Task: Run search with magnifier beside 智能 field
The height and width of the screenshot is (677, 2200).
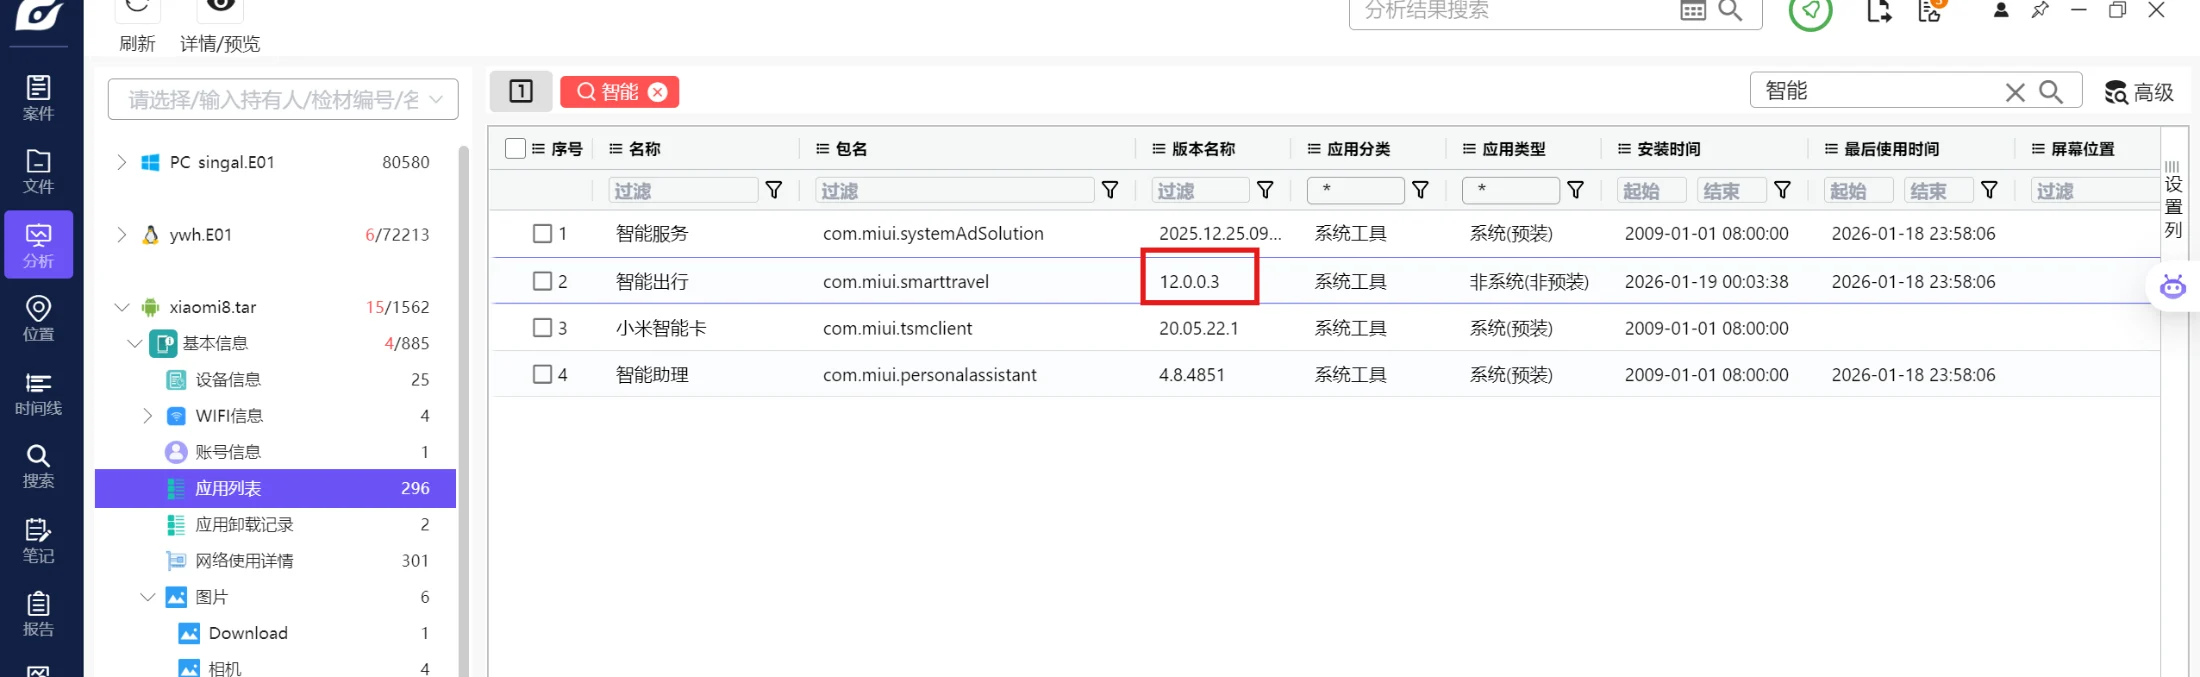Action: click(2051, 91)
